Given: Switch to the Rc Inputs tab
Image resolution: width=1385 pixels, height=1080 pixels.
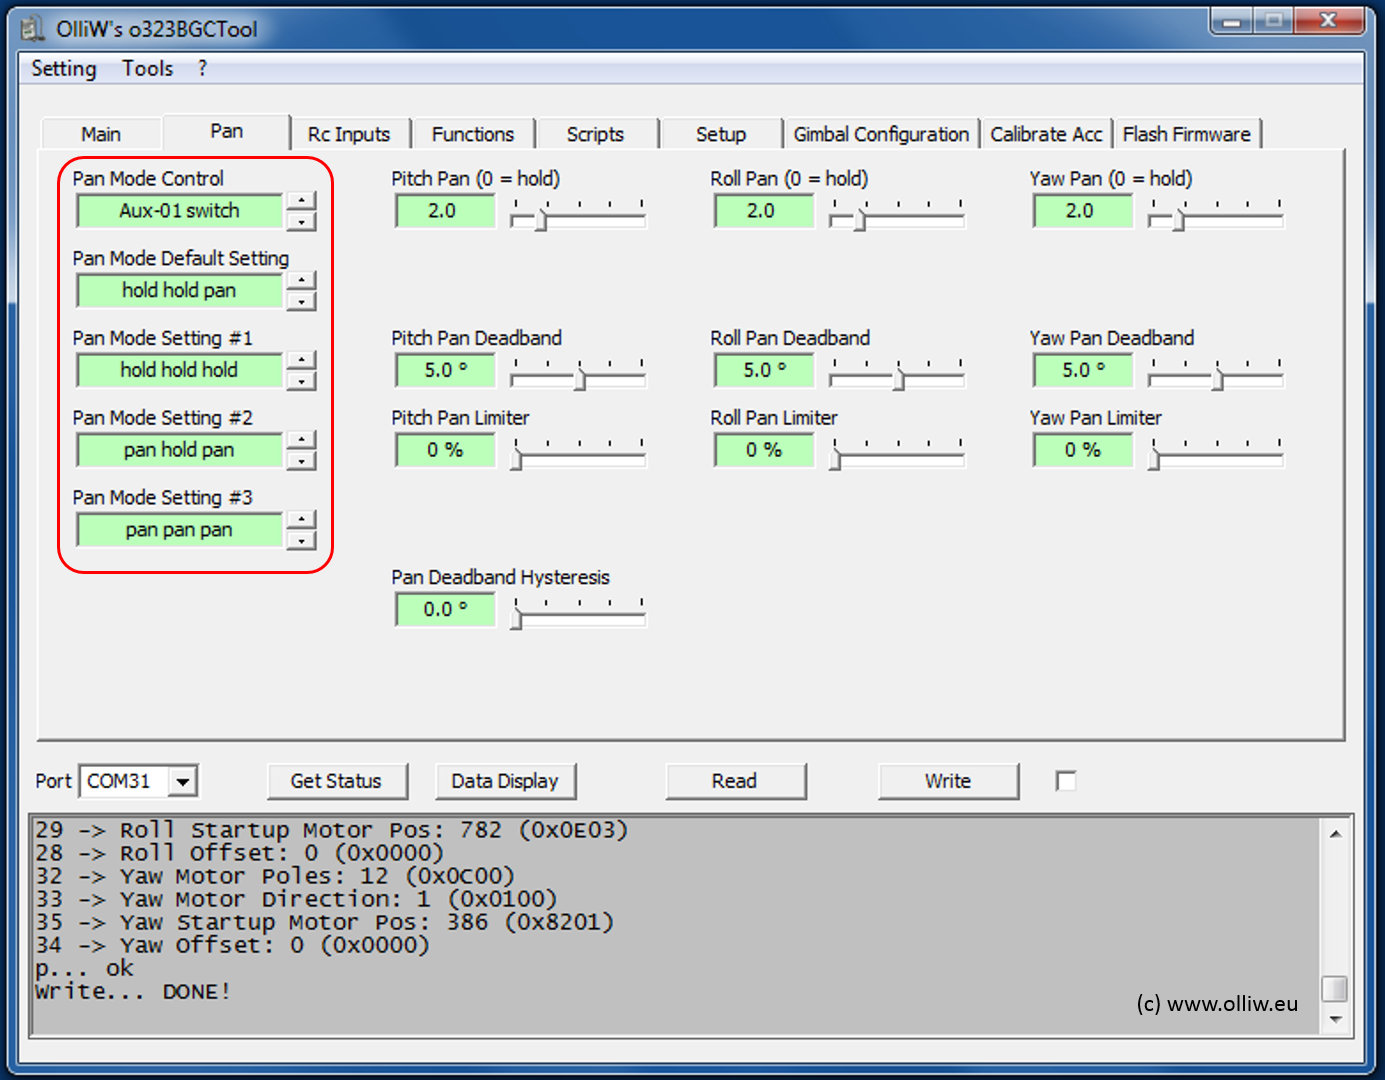Looking at the screenshot, I should tap(348, 134).
